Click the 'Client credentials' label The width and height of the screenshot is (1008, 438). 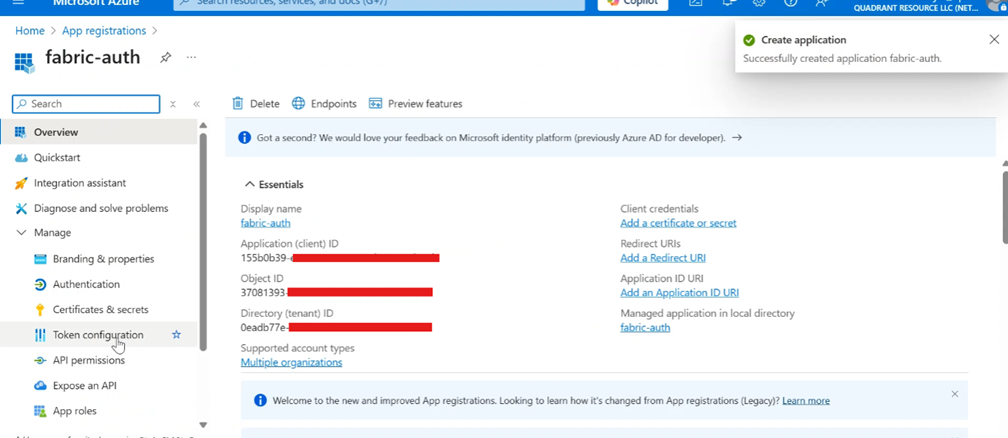[660, 209]
